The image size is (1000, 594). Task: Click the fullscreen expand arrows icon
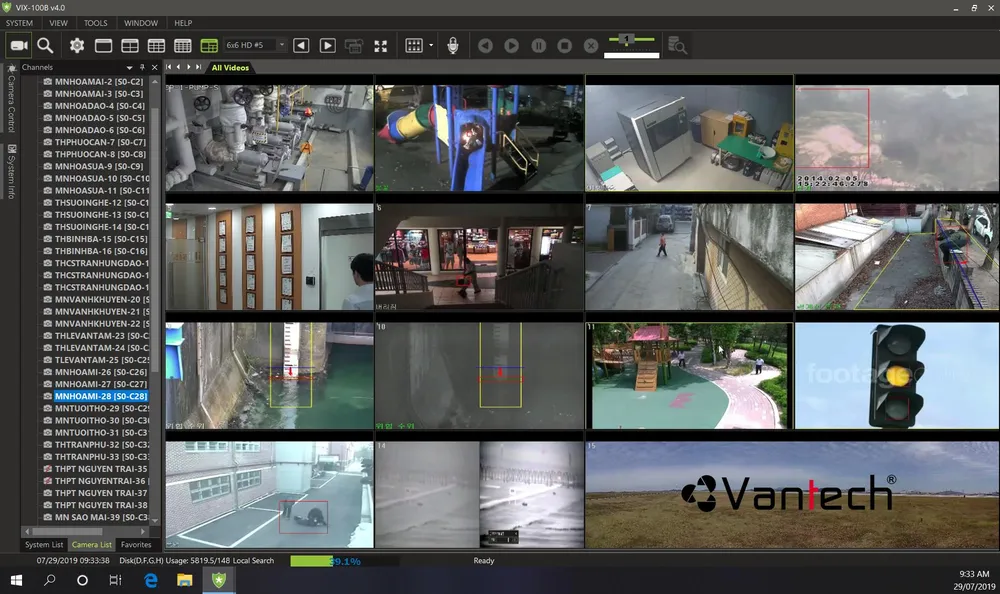[380, 45]
